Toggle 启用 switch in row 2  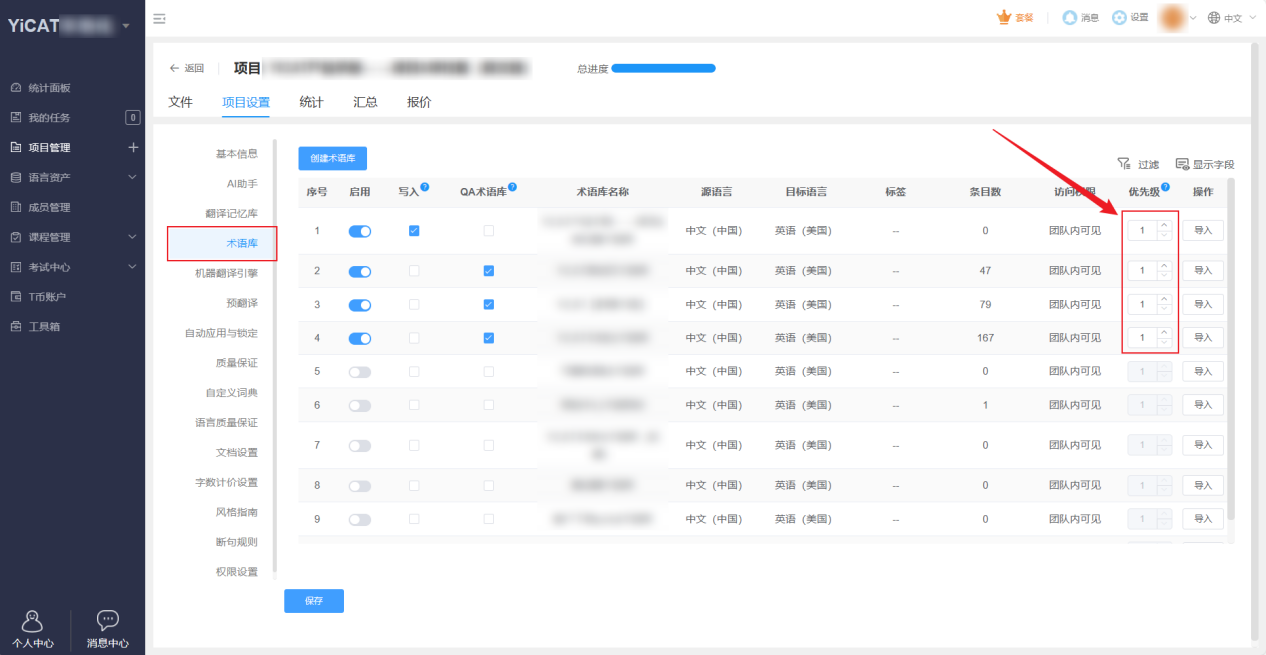359,271
